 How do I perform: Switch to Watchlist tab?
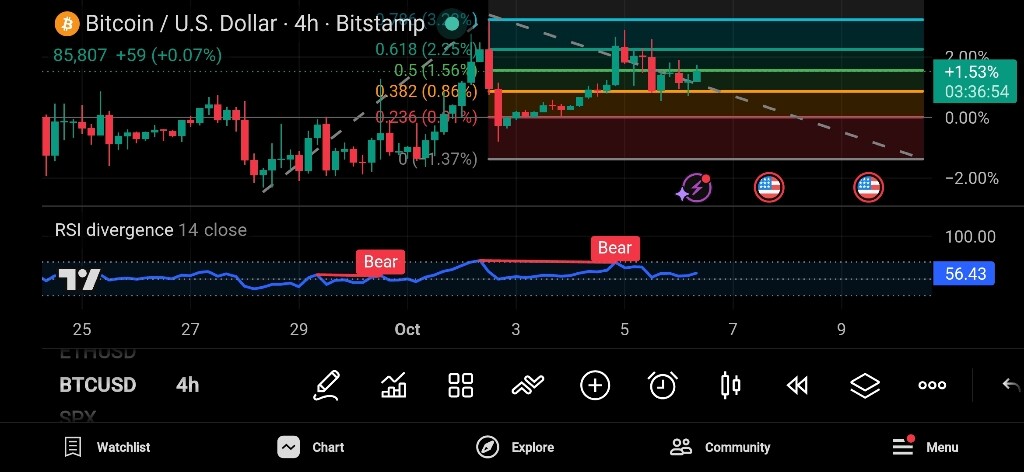107,447
